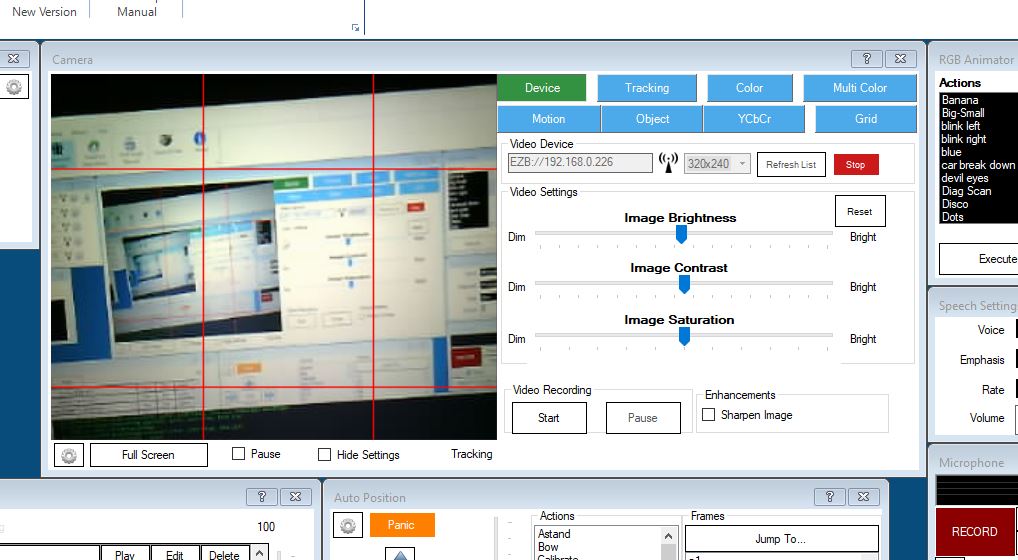The height and width of the screenshot is (560, 1018).
Task: Select blue in RGB Animator actions
Action: point(951,152)
